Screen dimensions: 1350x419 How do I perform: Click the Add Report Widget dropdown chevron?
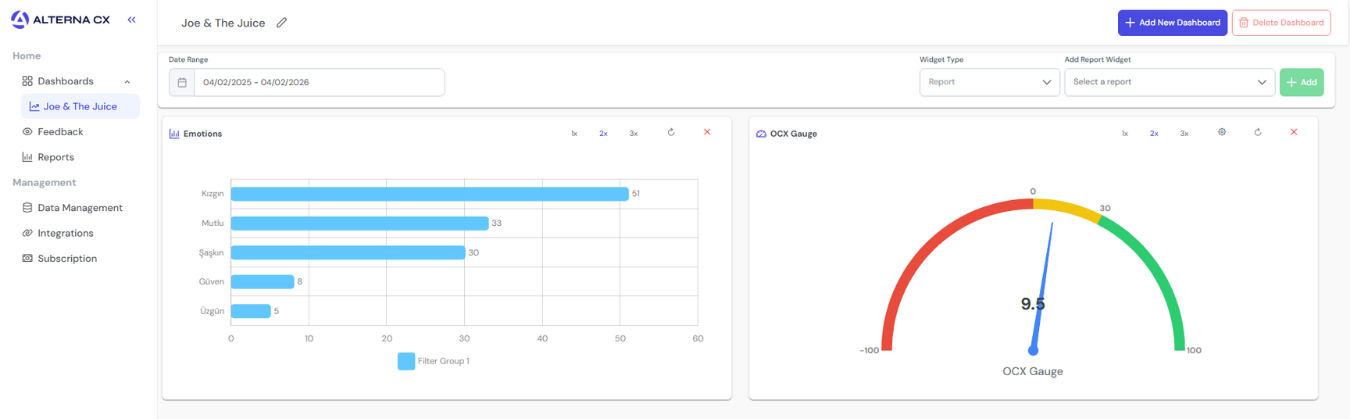point(1262,82)
